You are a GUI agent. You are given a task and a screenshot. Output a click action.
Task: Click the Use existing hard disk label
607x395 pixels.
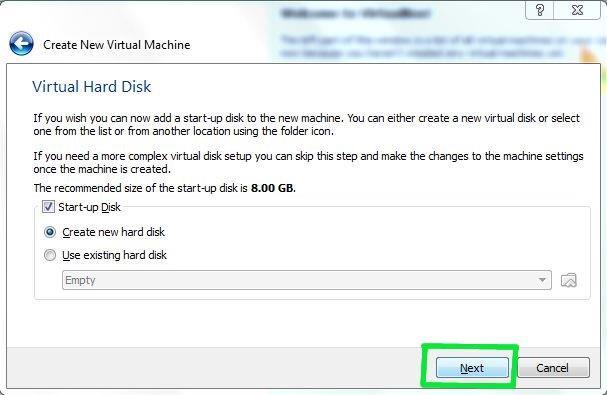pyautogui.click(x=114, y=255)
